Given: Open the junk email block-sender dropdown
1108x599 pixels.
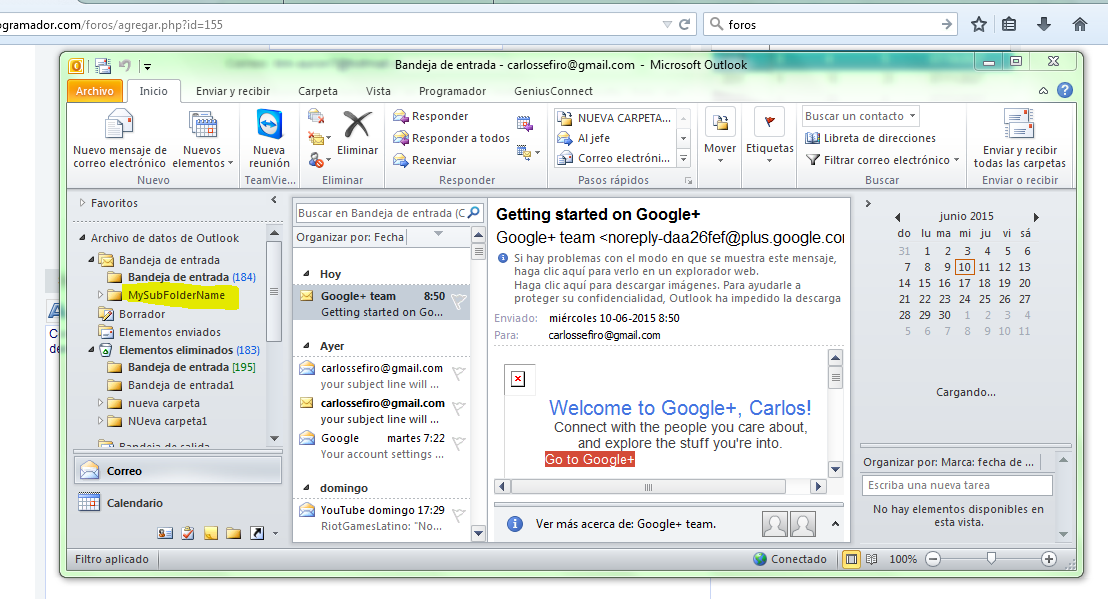Looking at the screenshot, I should 319,160.
